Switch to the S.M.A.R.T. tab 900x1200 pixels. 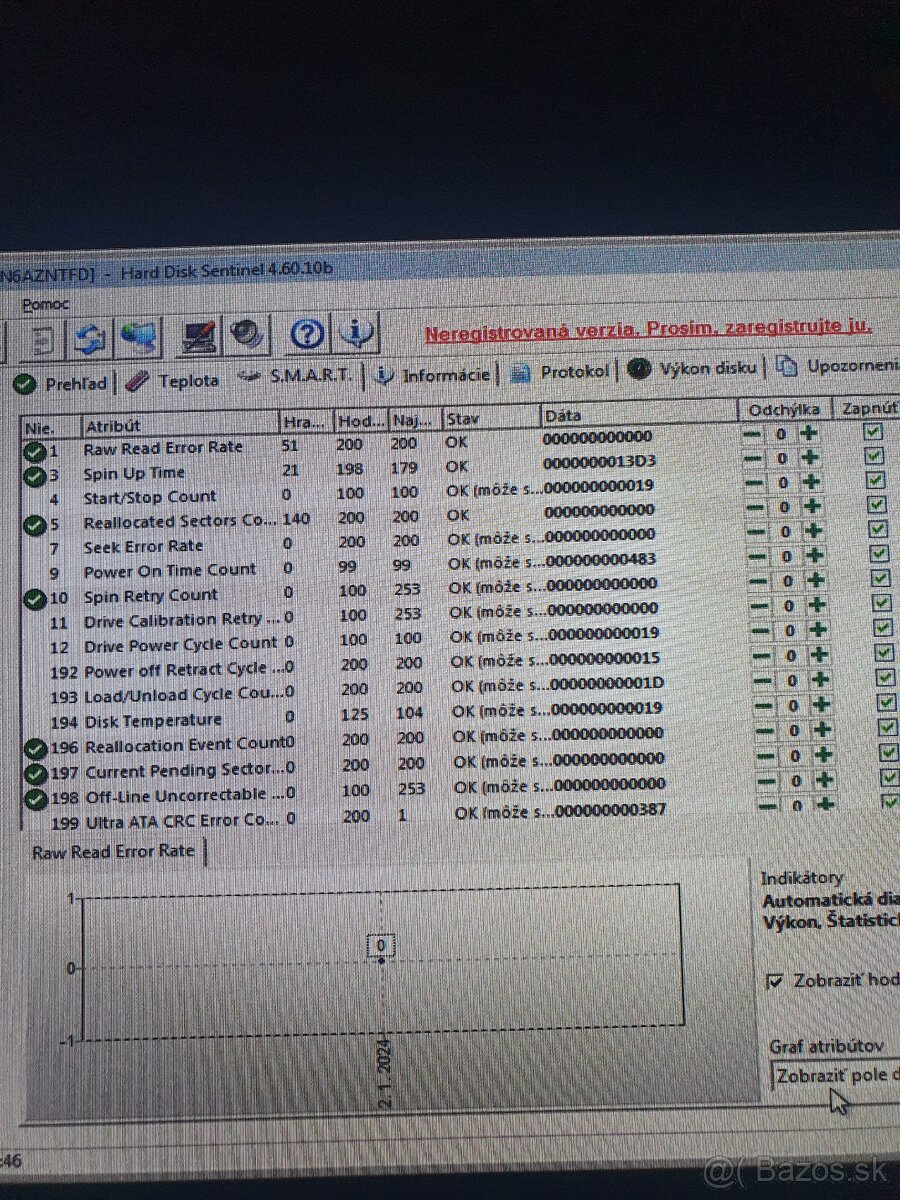pos(294,376)
